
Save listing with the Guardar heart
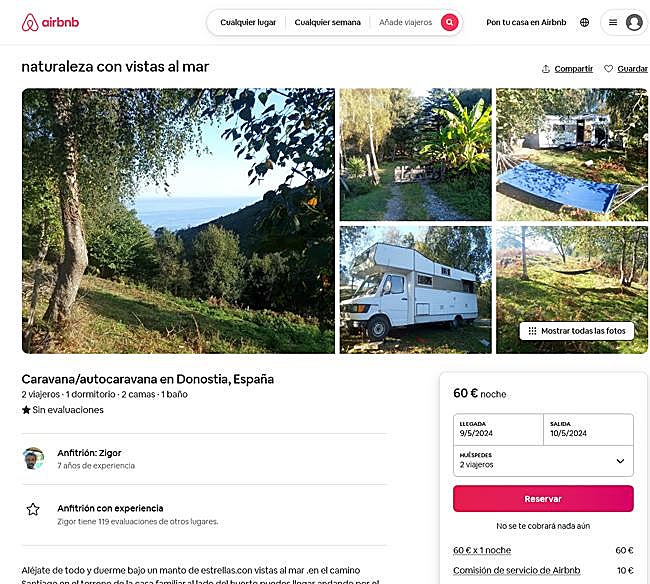625,69
